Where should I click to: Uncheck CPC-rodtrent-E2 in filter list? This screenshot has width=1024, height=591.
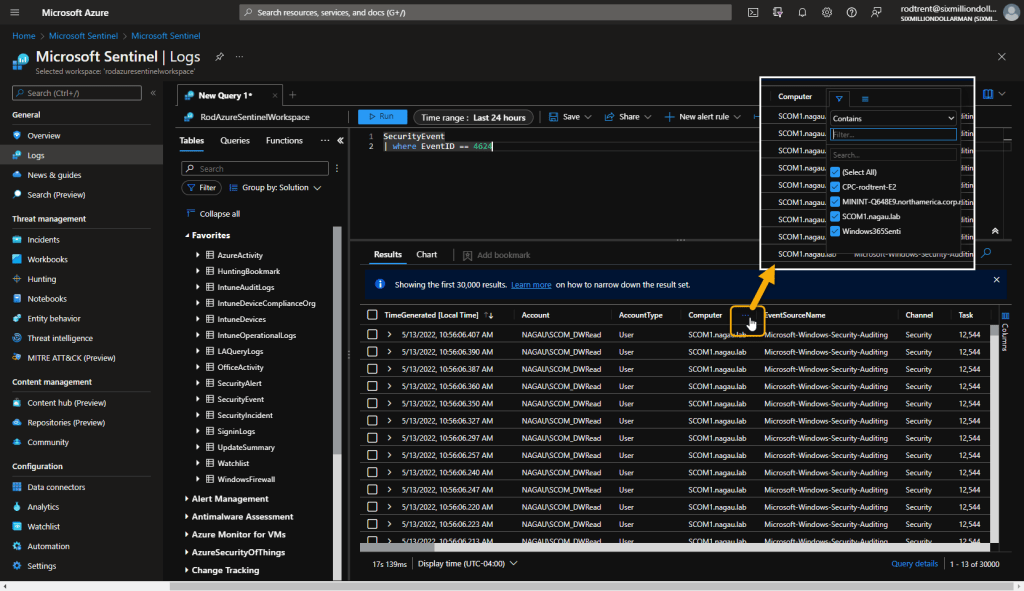pyautogui.click(x=835, y=187)
